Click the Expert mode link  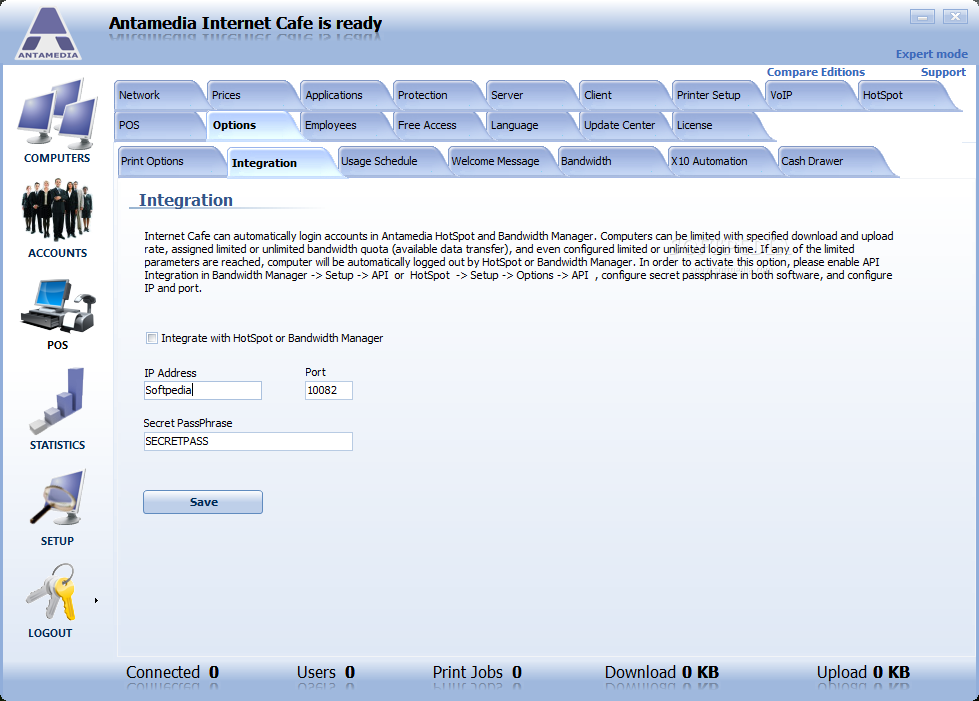(x=932, y=54)
